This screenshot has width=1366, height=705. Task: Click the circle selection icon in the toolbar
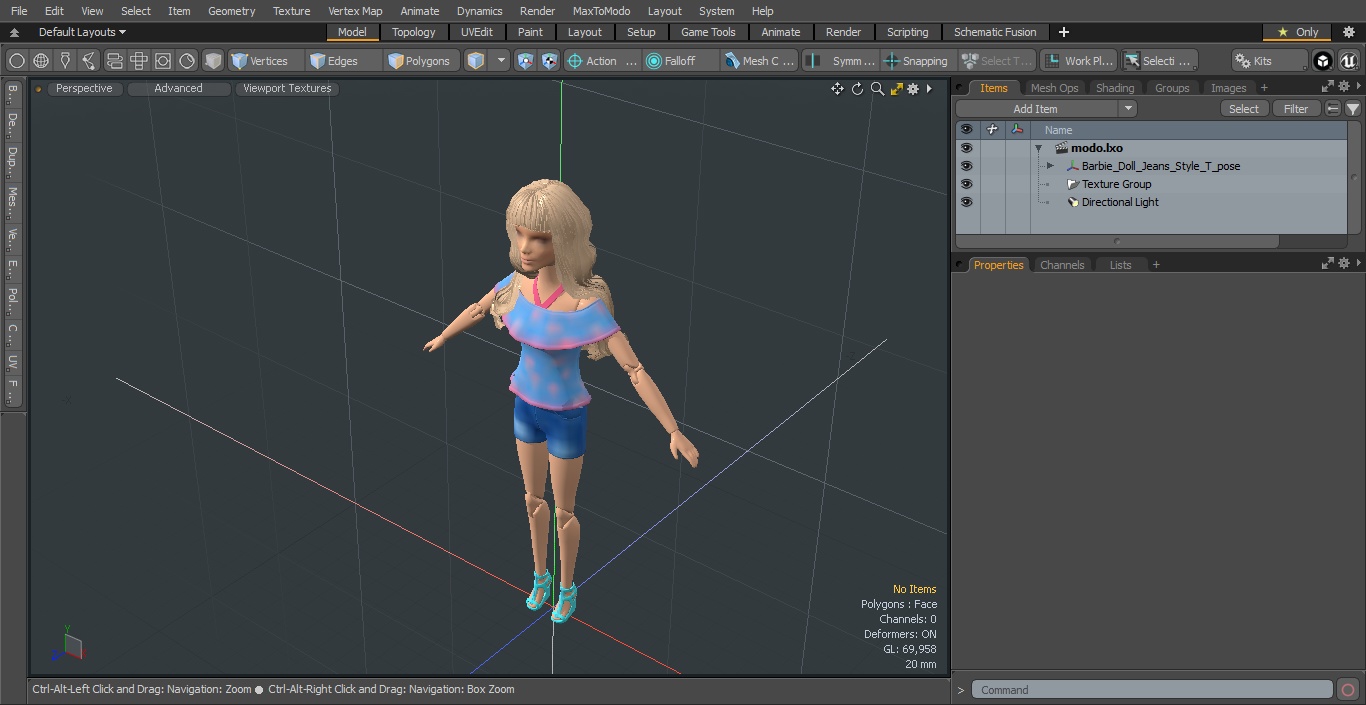[x=17, y=61]
